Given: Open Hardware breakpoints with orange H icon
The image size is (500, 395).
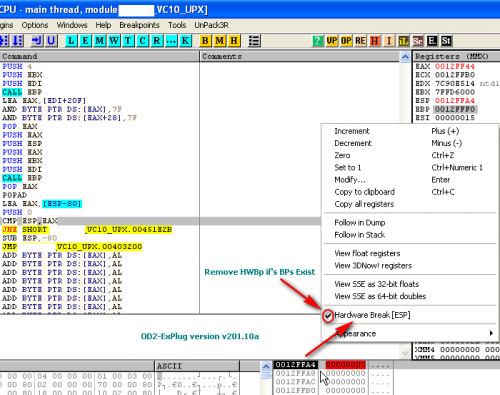Looking at the screenshot, I should point(234,41).
